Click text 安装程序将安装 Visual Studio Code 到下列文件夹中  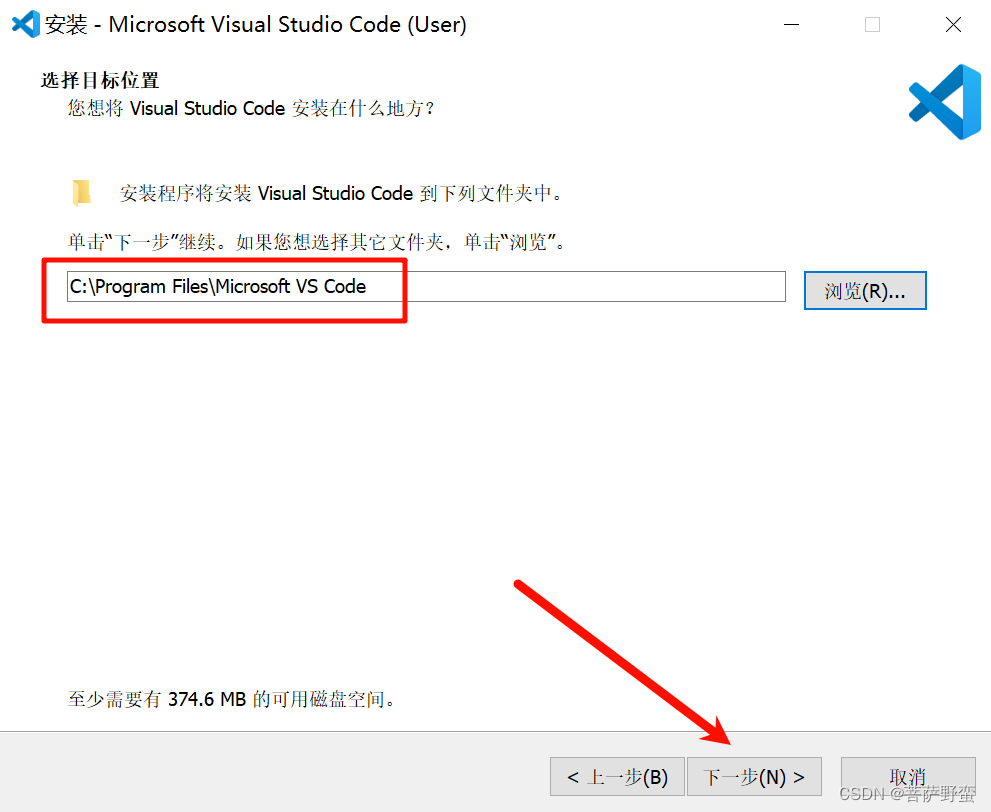(x=341, y=193)
